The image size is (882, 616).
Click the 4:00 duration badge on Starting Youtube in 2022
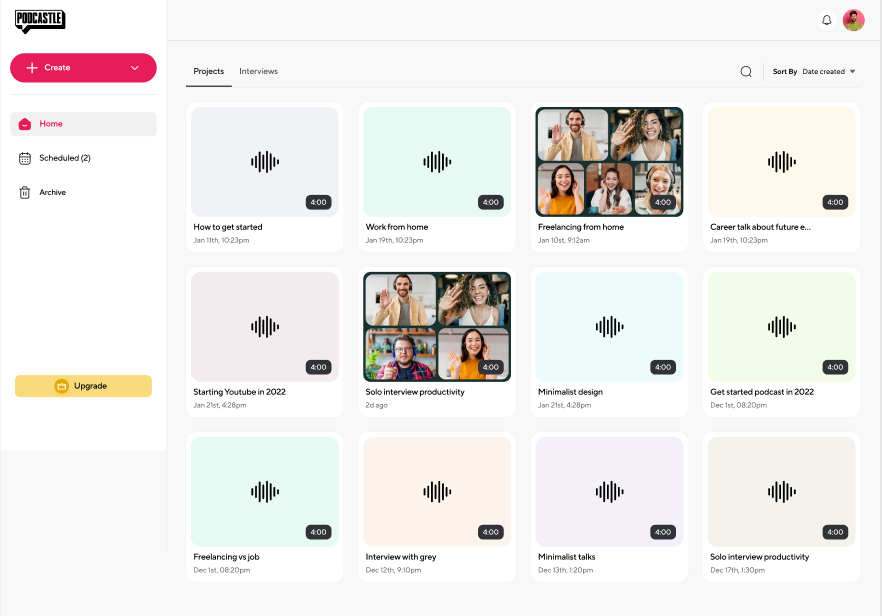click(x=317, y=367)
